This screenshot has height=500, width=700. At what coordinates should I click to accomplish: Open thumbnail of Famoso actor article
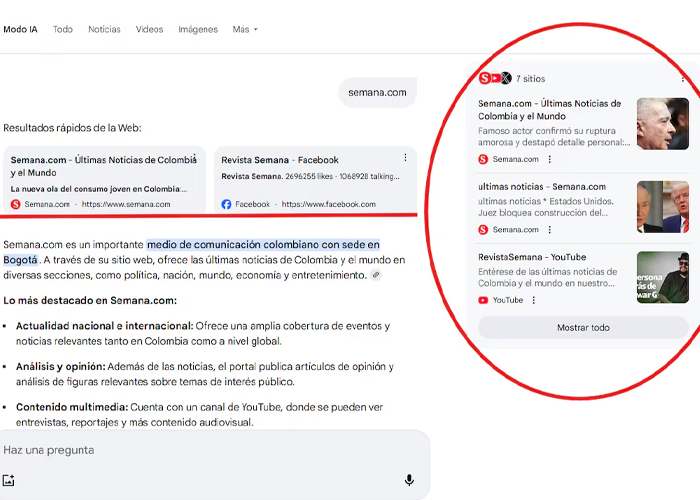pos(662,124)
